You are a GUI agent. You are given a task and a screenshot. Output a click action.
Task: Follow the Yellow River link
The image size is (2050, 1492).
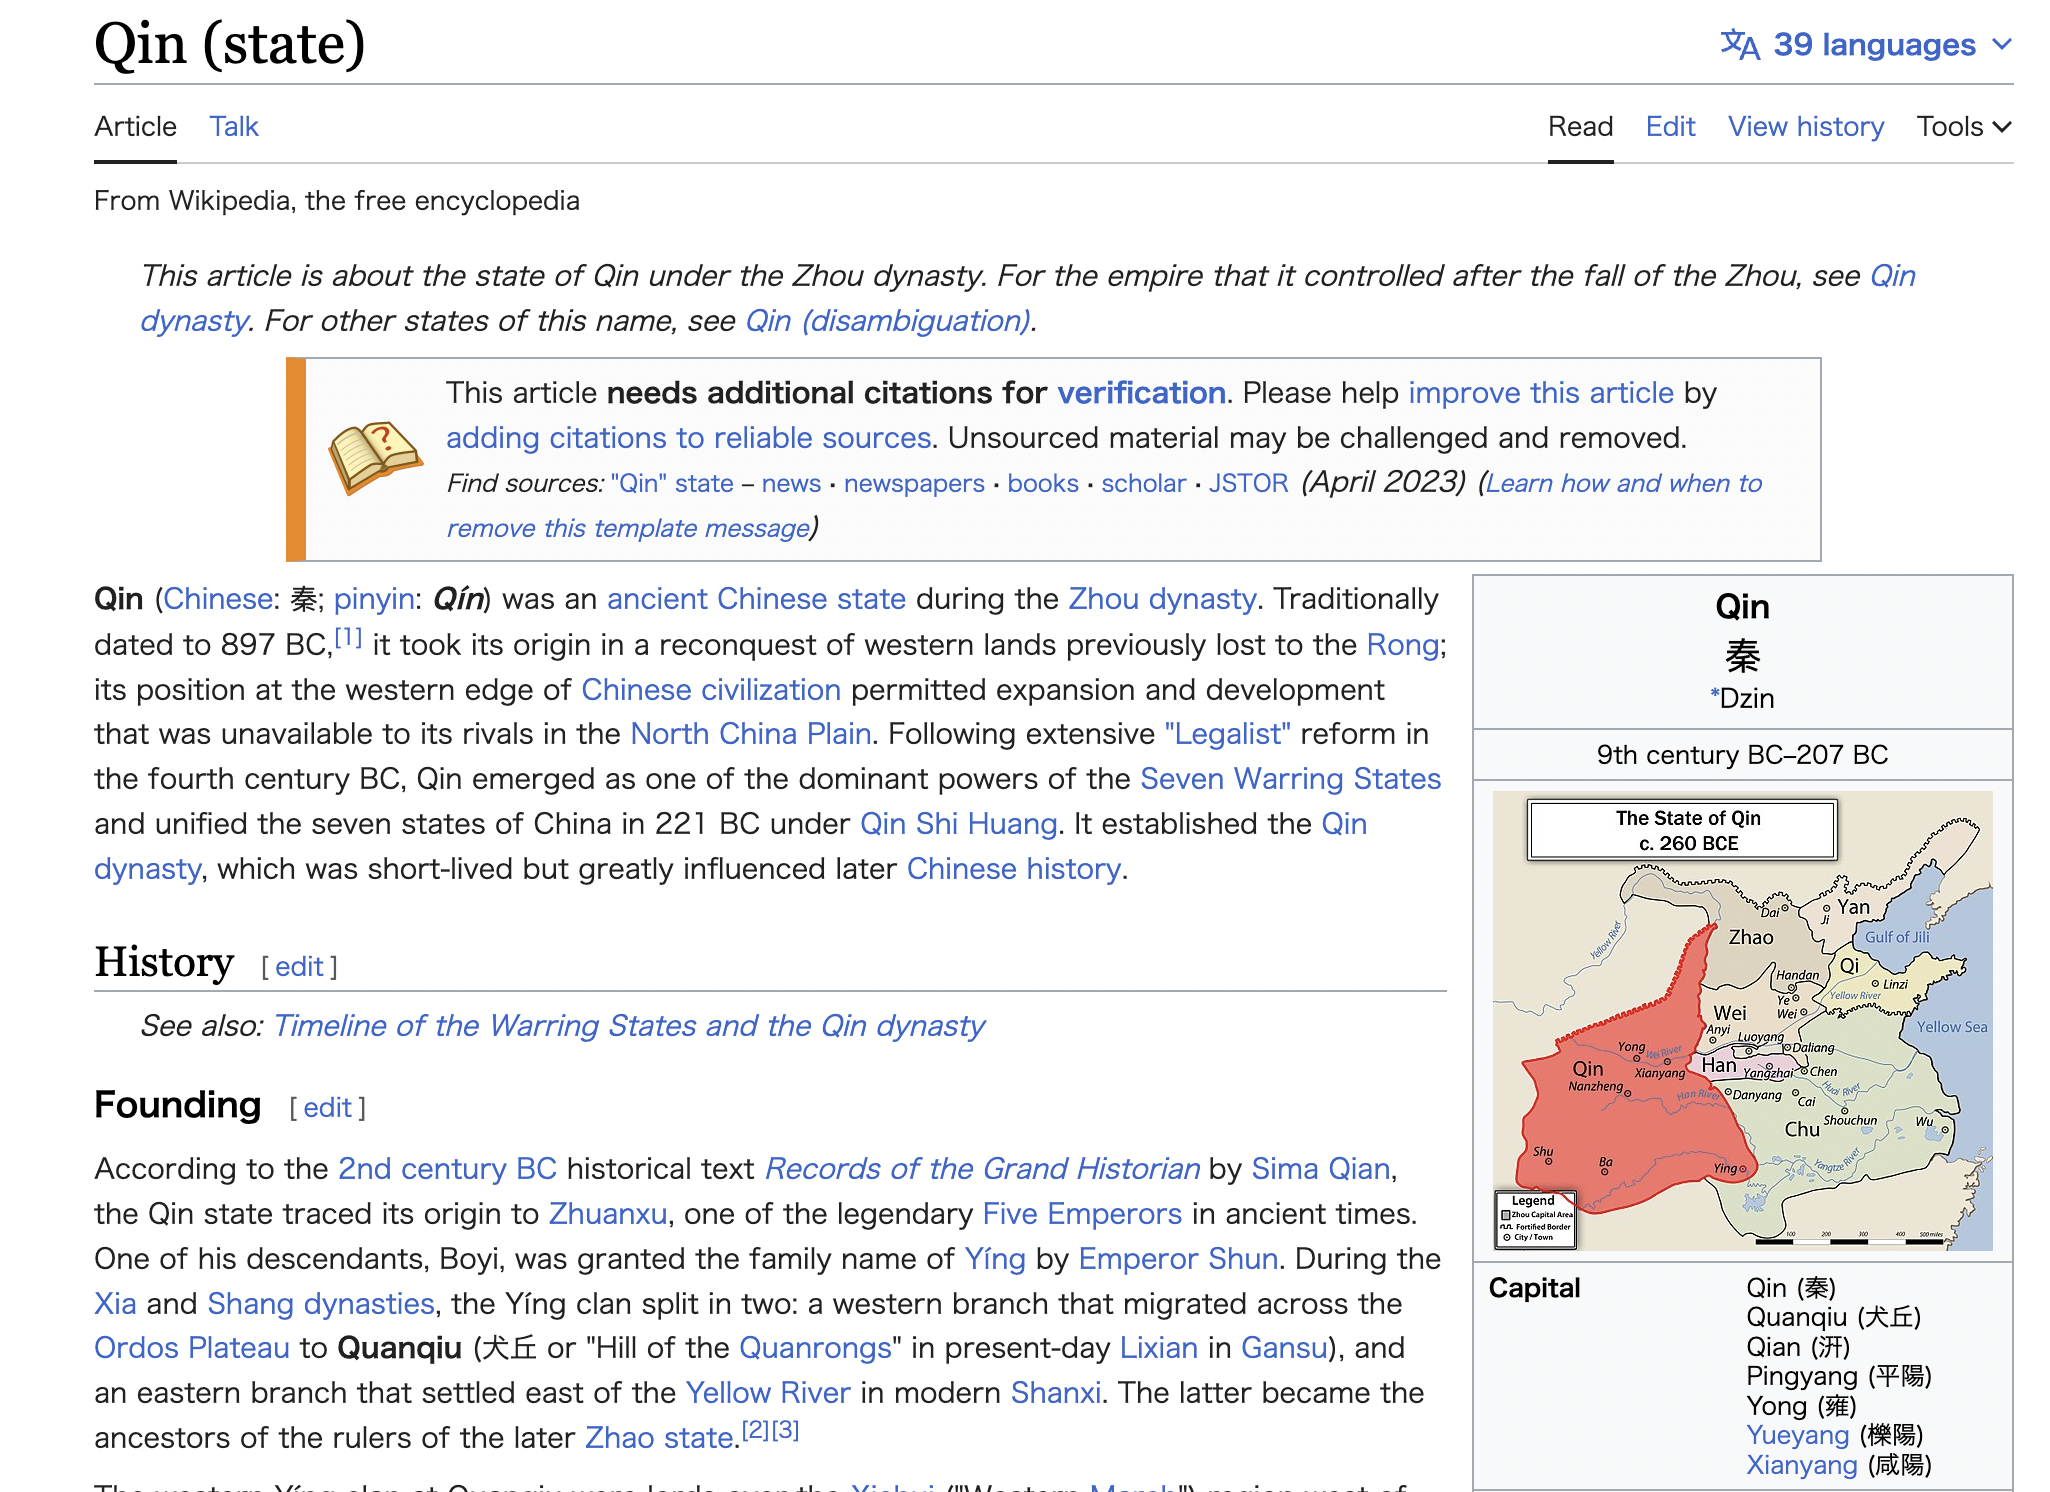pos(768,1392)
